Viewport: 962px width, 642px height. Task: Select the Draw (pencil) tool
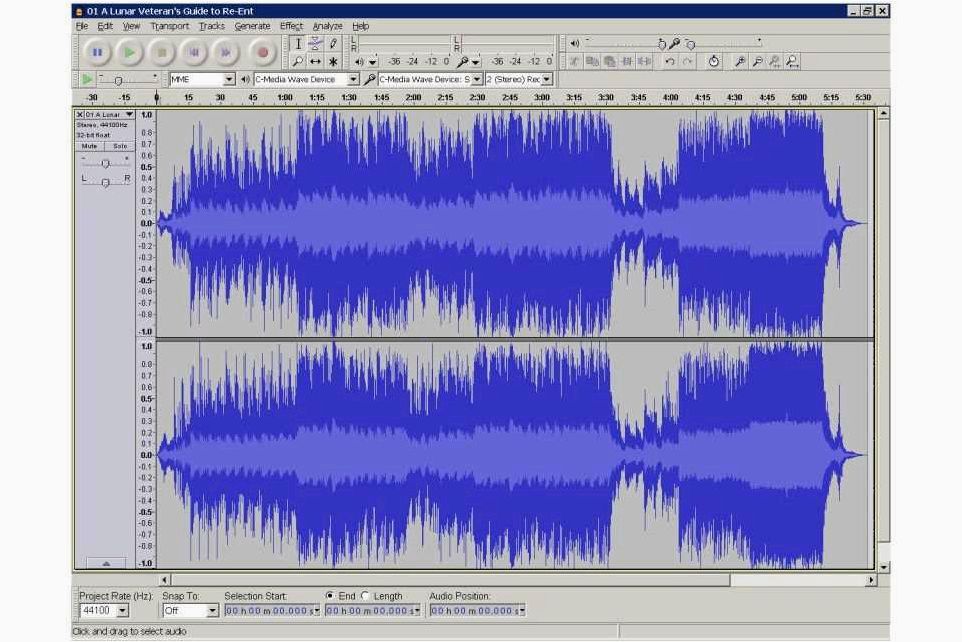pos(333,44)
